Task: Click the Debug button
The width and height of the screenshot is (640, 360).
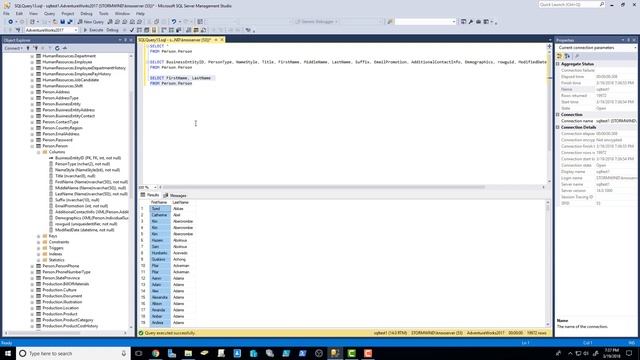Action: point(112,30)
